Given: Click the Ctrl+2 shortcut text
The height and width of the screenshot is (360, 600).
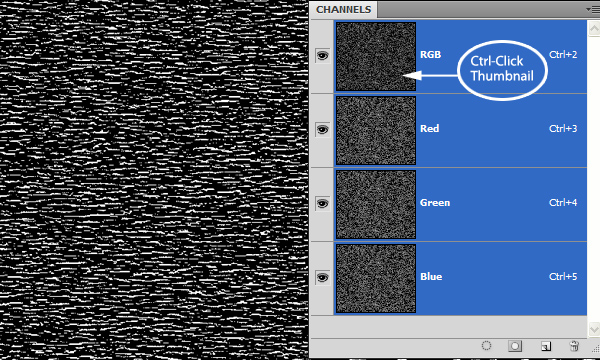Looking at the screenshot, I should tap(563, 55).
